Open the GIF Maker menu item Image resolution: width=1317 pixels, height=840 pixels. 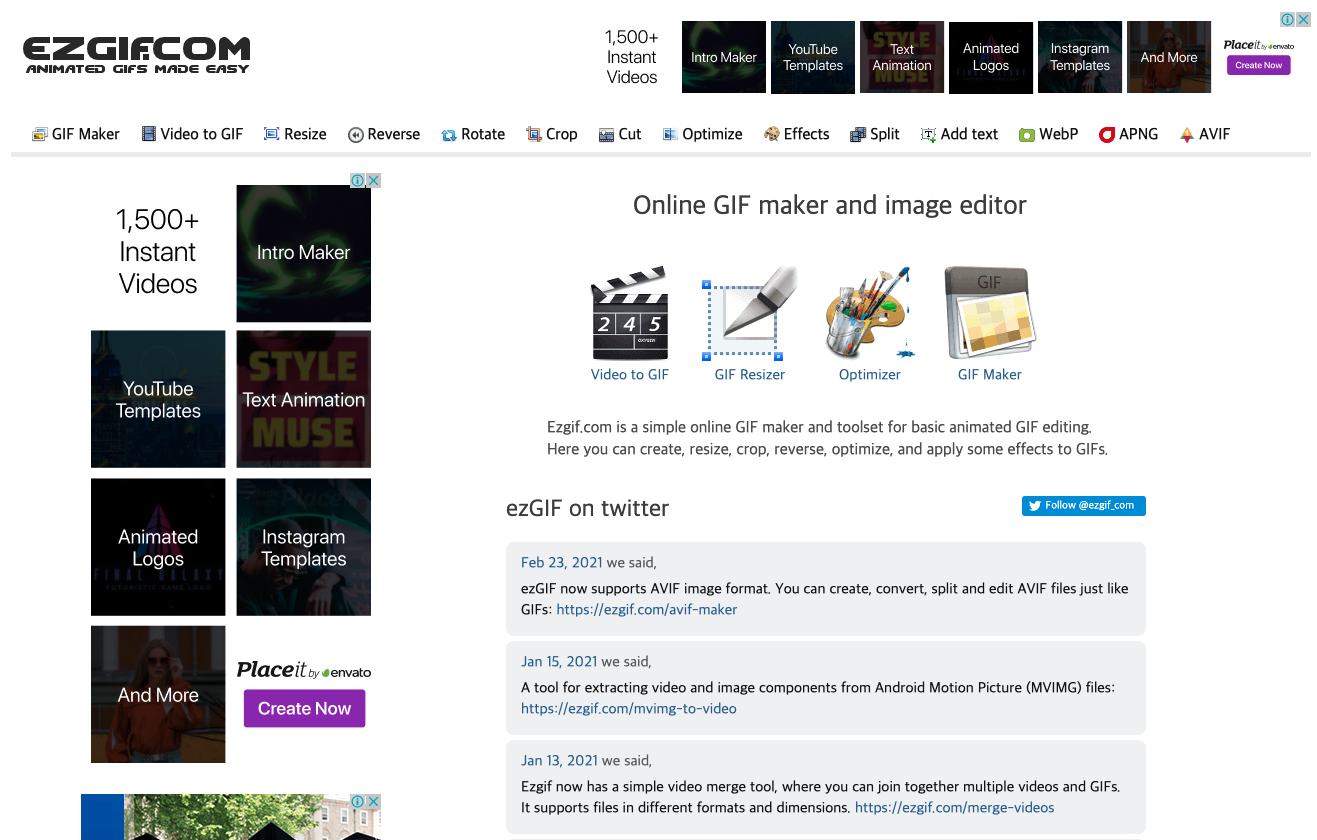[x=76, y=134]
